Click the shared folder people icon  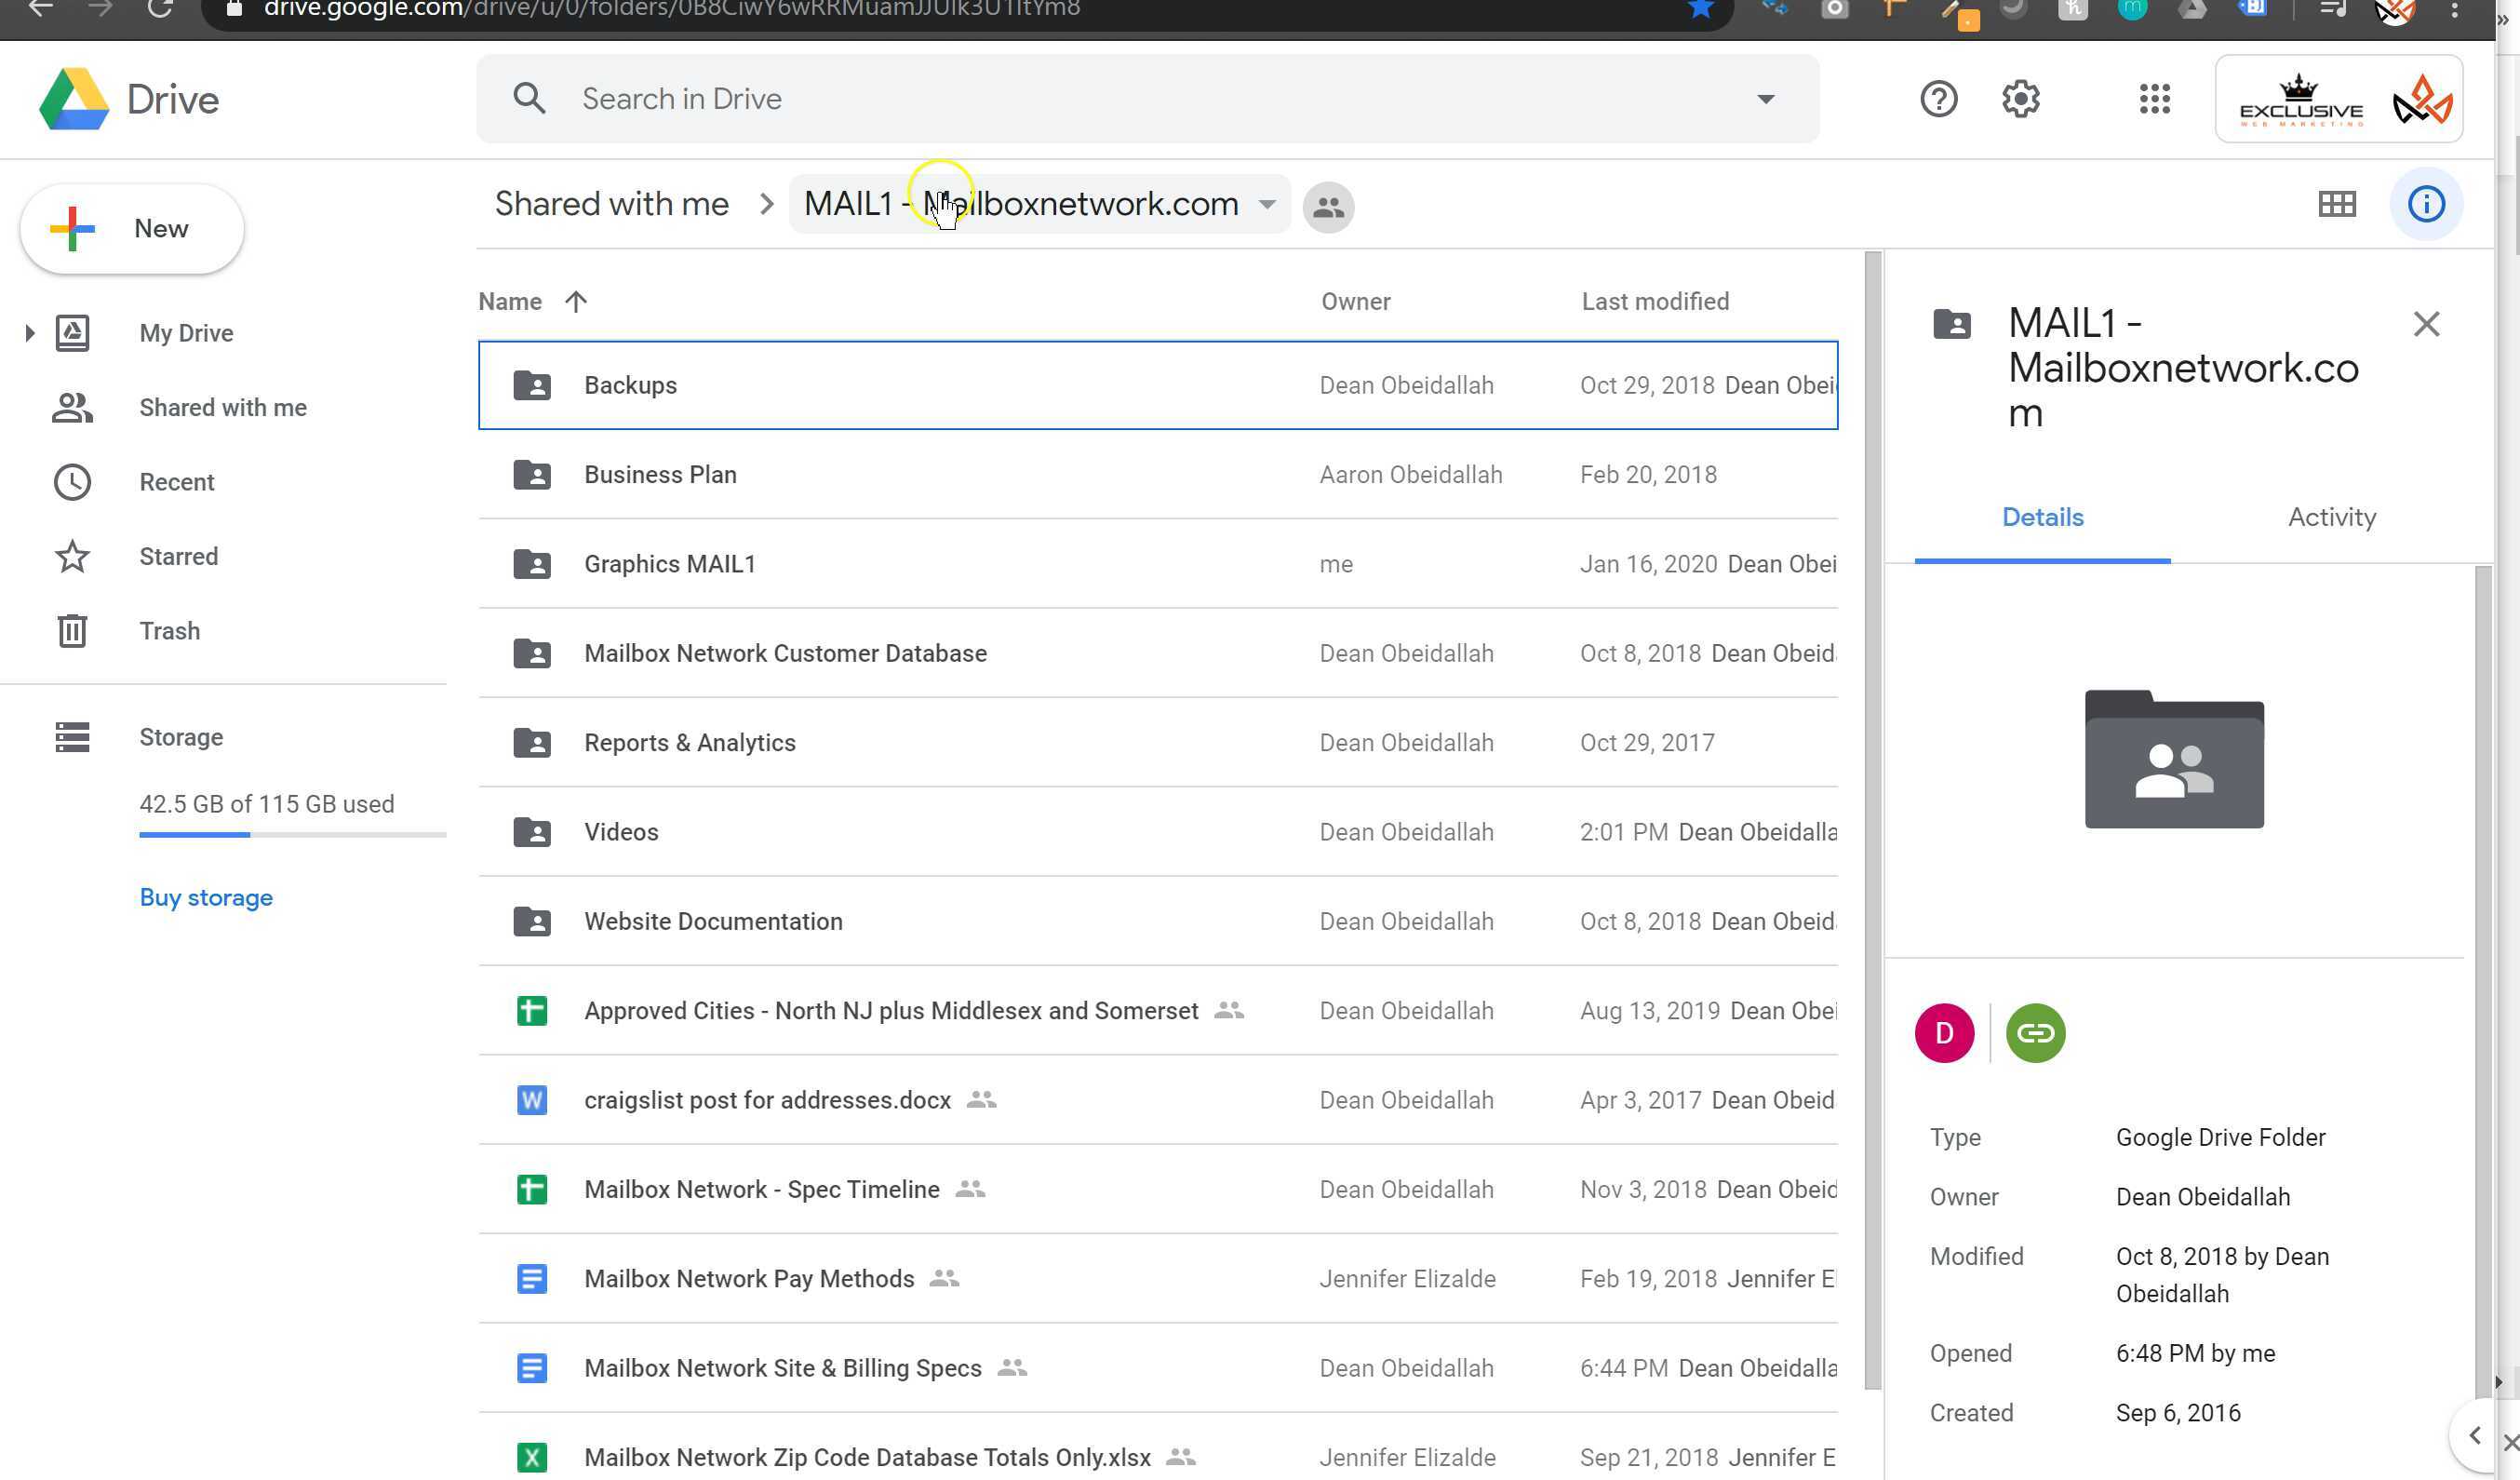pos(1328,207)
